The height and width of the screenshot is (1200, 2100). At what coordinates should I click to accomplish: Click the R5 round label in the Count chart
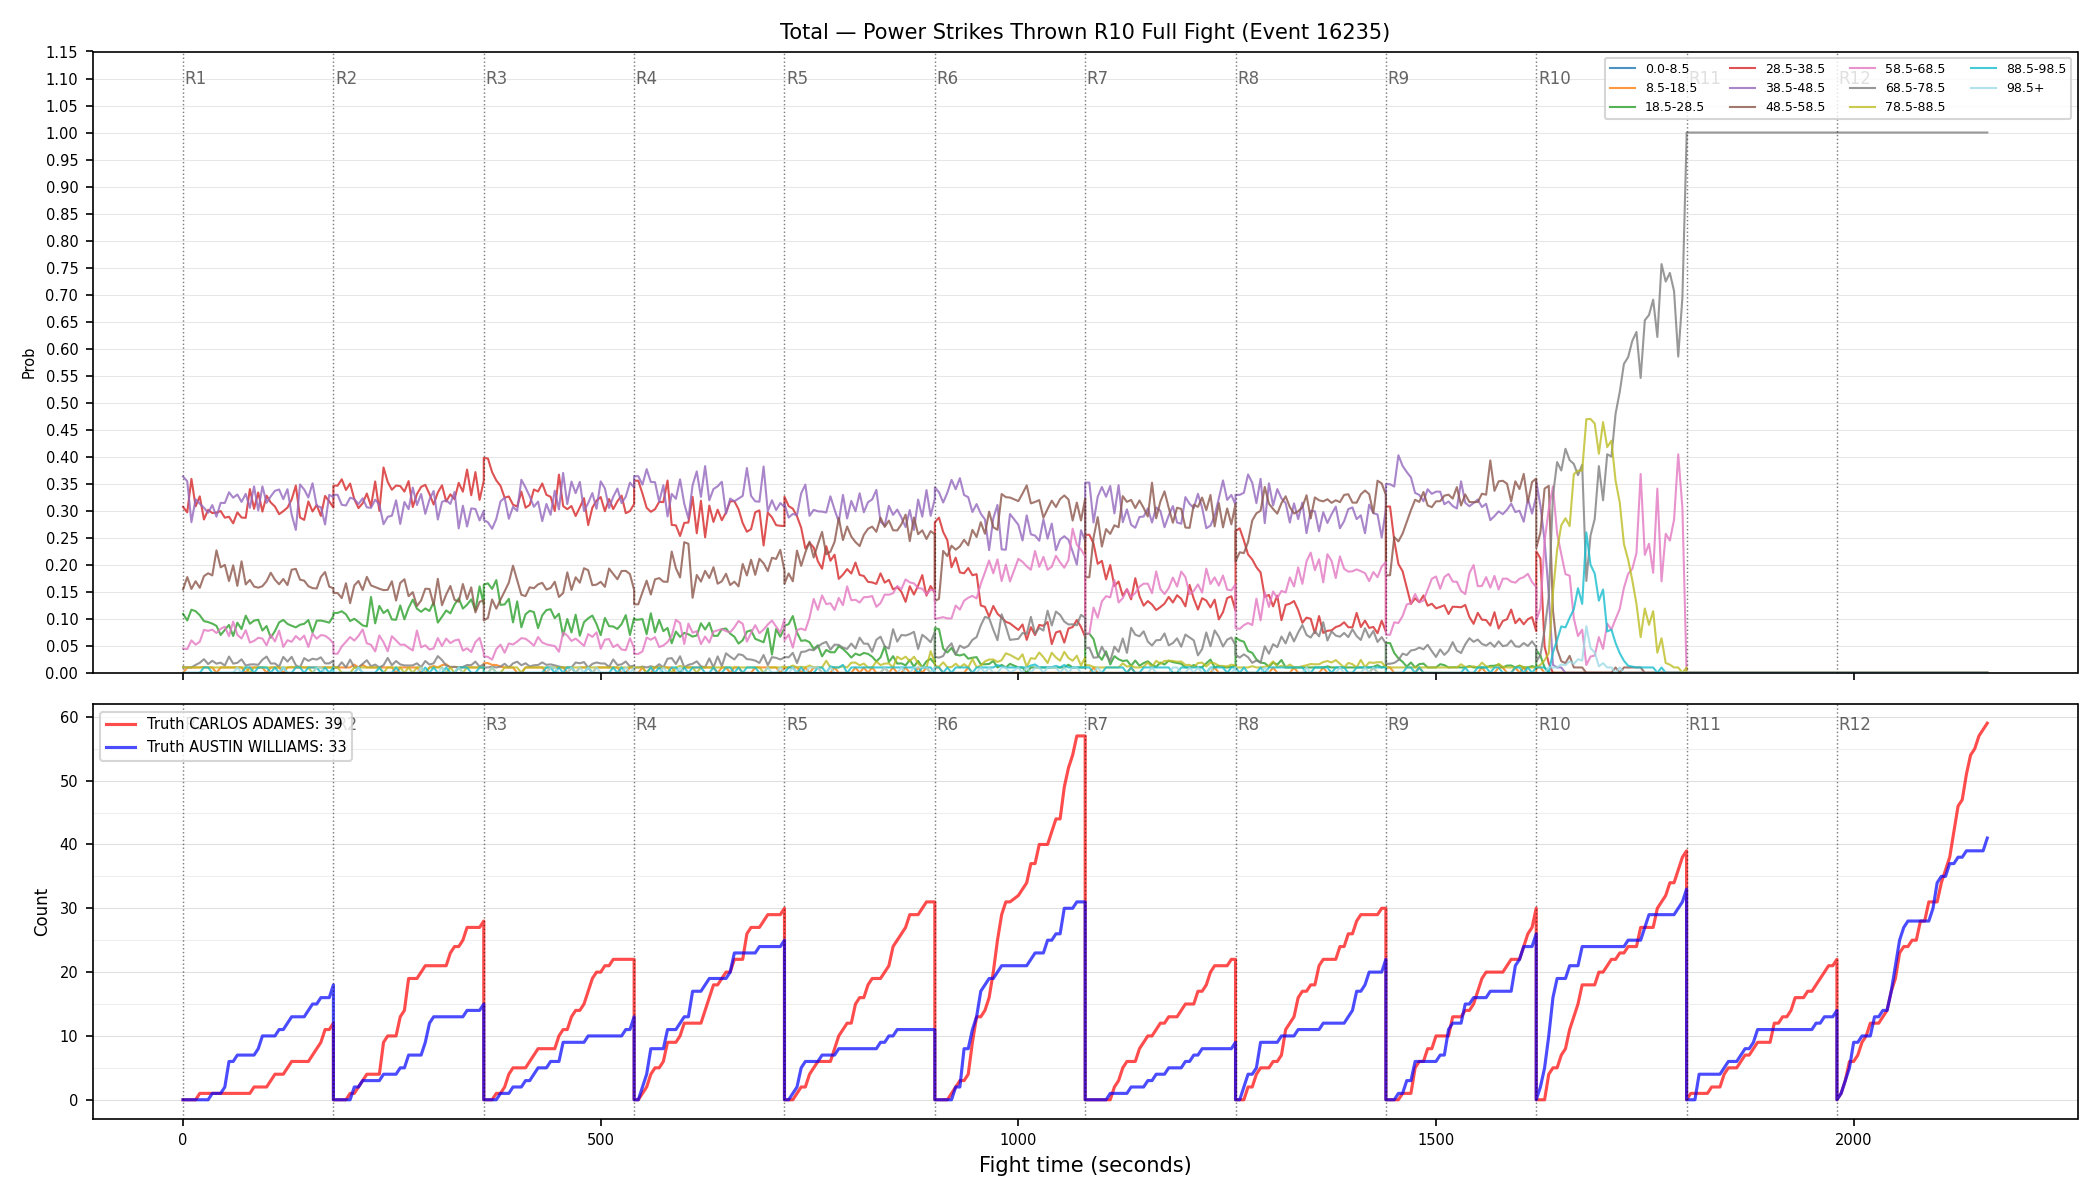click(797, 724)
